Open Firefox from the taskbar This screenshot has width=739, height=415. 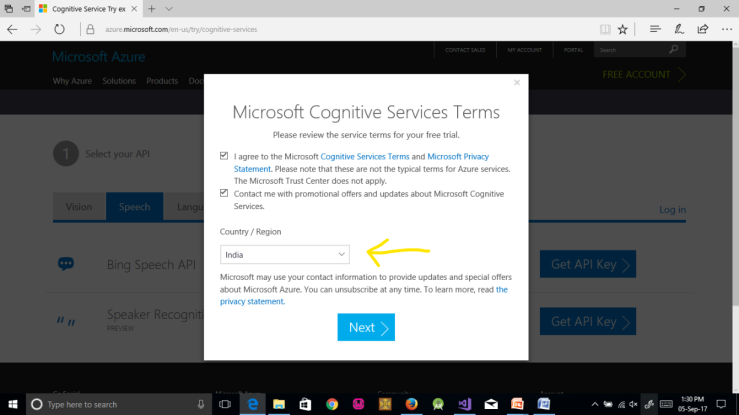pyautogui.click(x=411, y=404)
